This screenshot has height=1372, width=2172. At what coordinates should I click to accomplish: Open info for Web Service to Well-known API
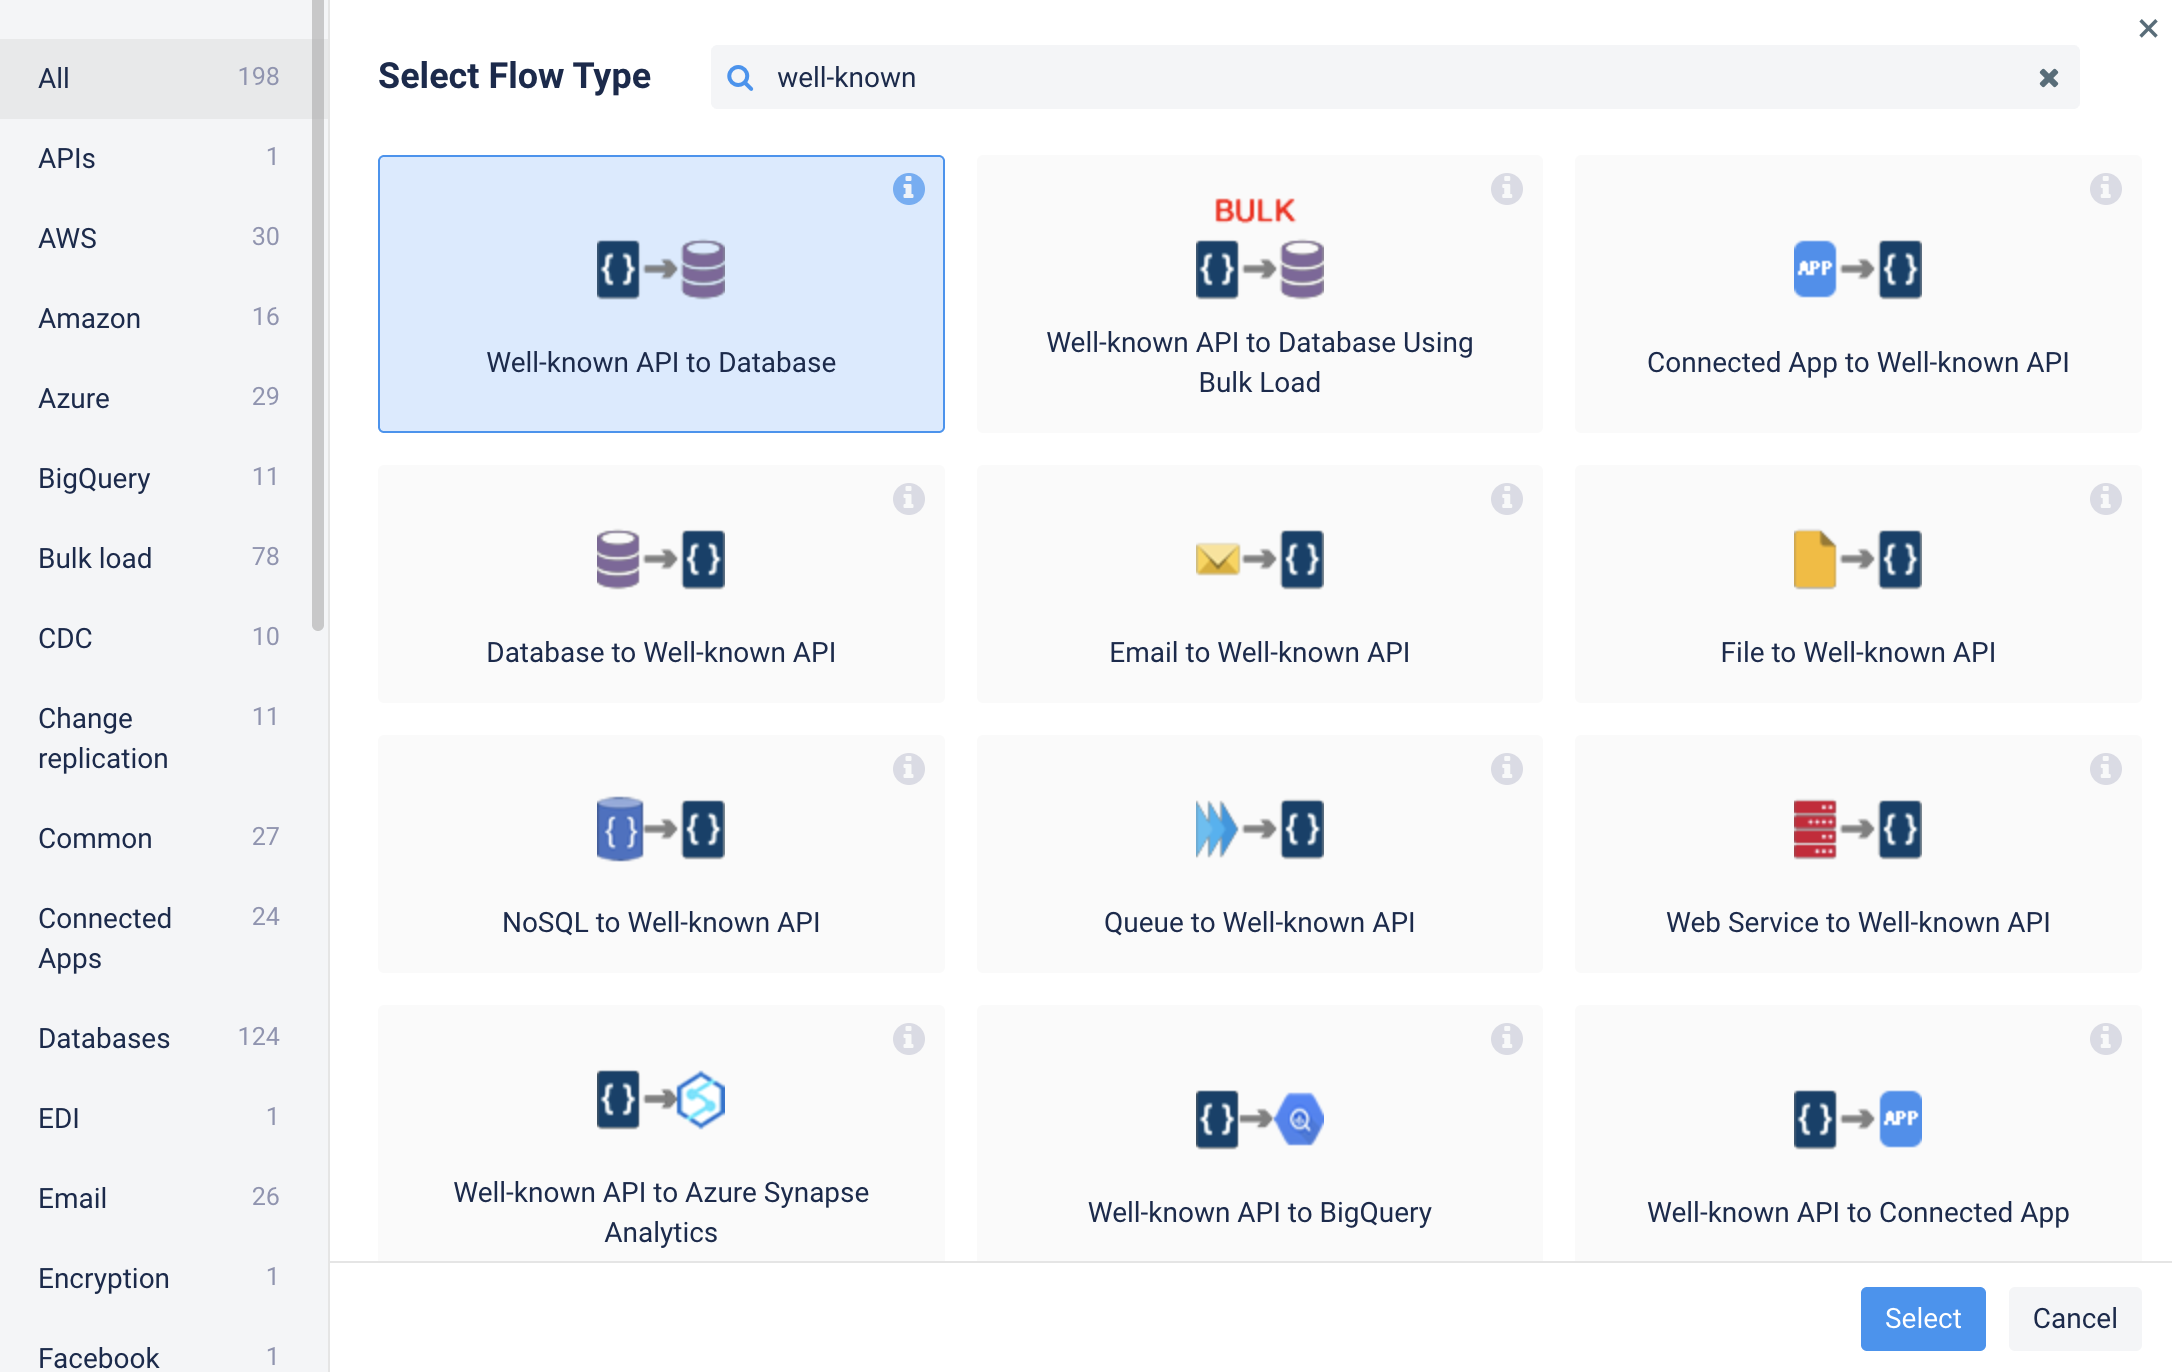tap(2105, 768)
